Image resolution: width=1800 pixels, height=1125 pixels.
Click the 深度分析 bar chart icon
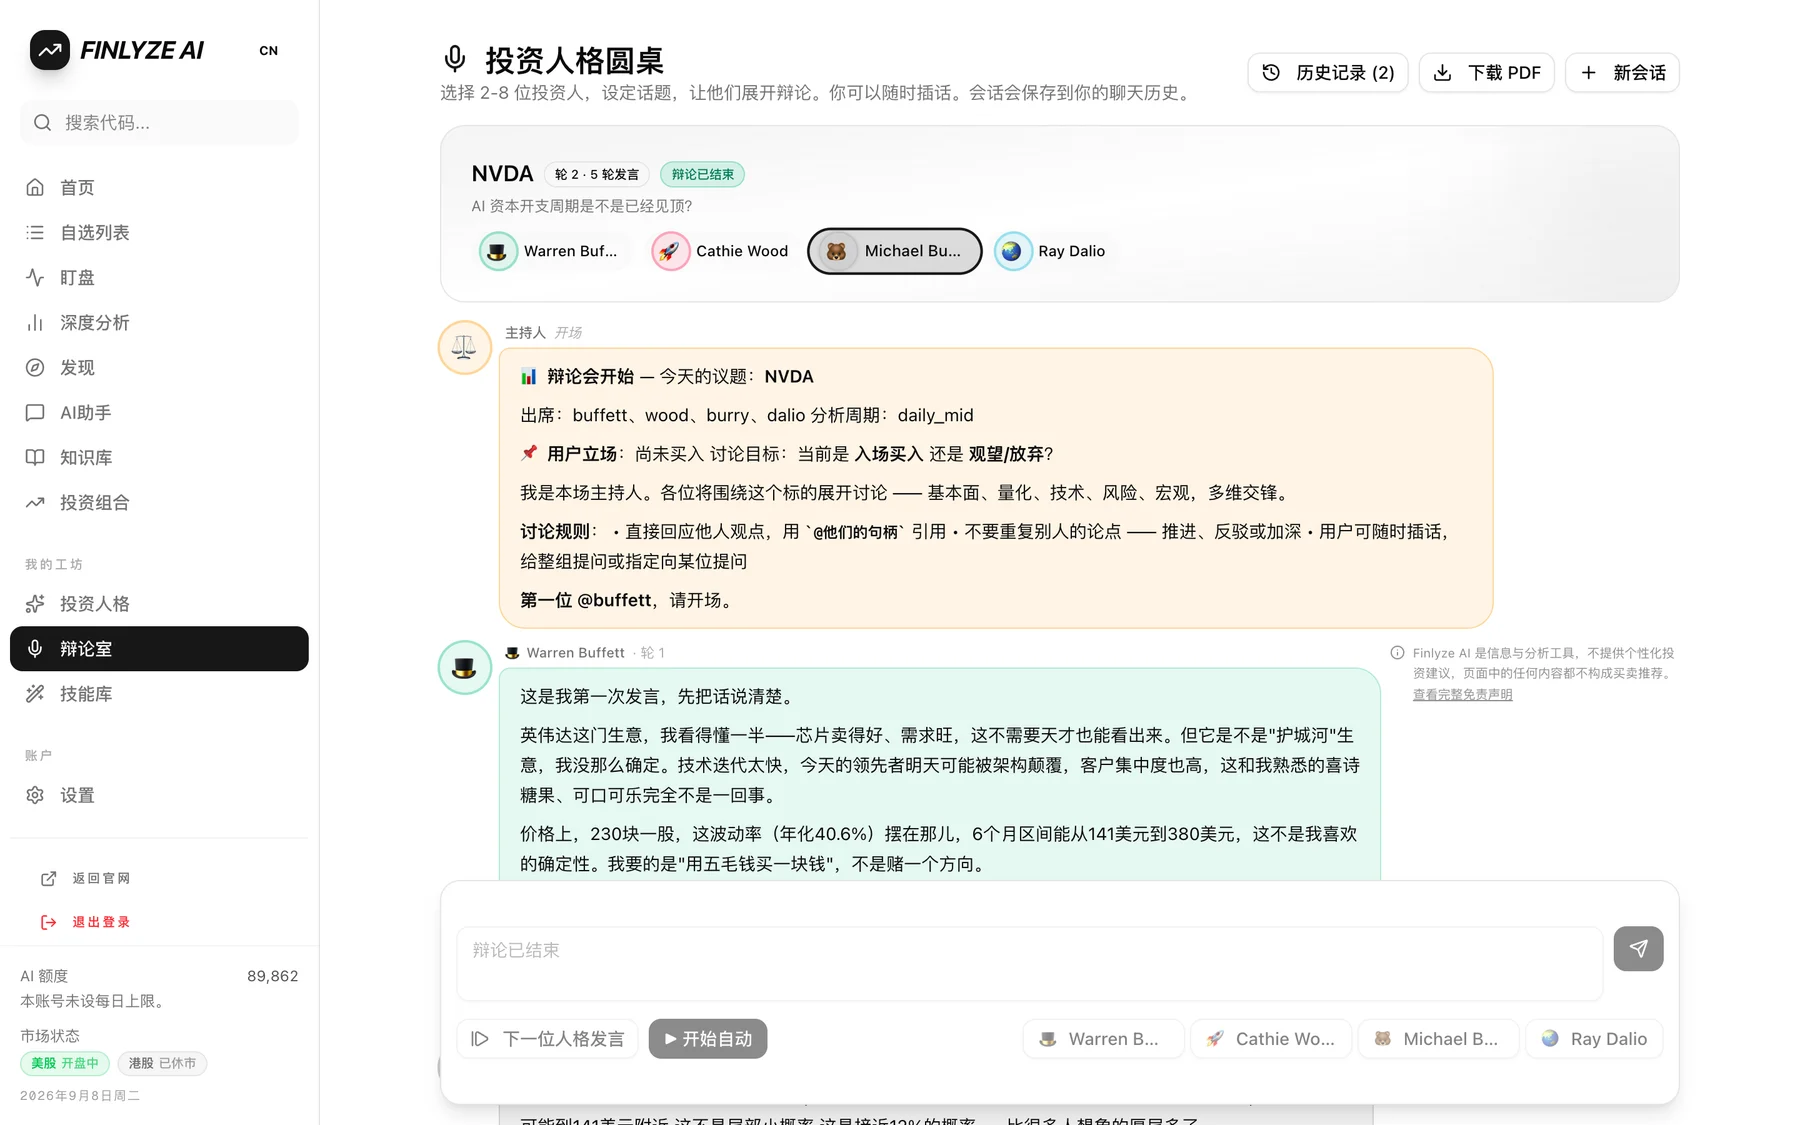(x=35, y=322)
